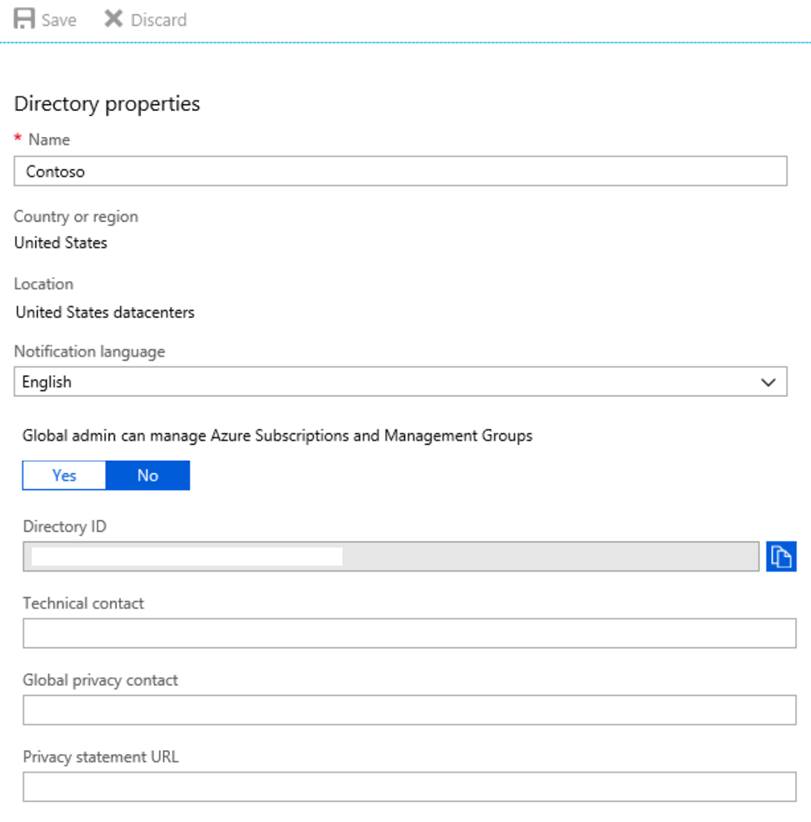The width and height of the screenshot is (811, 822).
Task: Click the Notification language label
Action: point(90,351)
